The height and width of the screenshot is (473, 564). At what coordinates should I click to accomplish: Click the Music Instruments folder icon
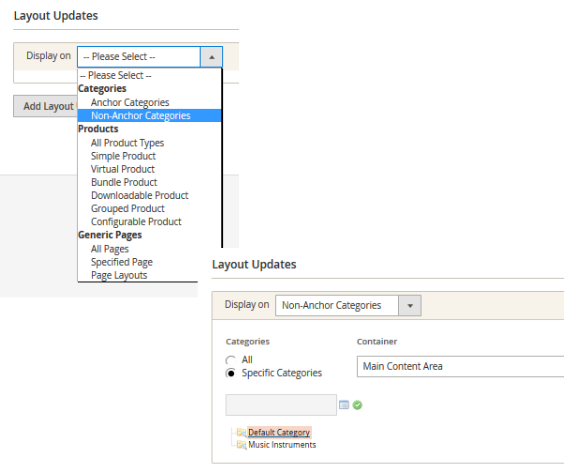point(241,445)
